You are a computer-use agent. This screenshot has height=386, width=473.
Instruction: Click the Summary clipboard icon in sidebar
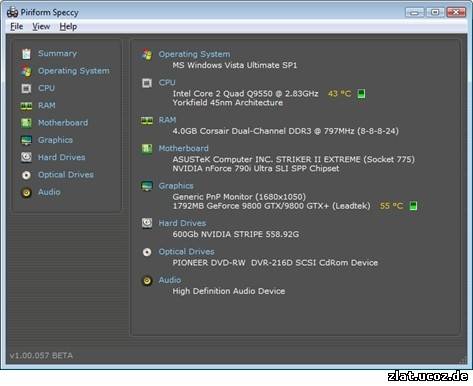26,54
